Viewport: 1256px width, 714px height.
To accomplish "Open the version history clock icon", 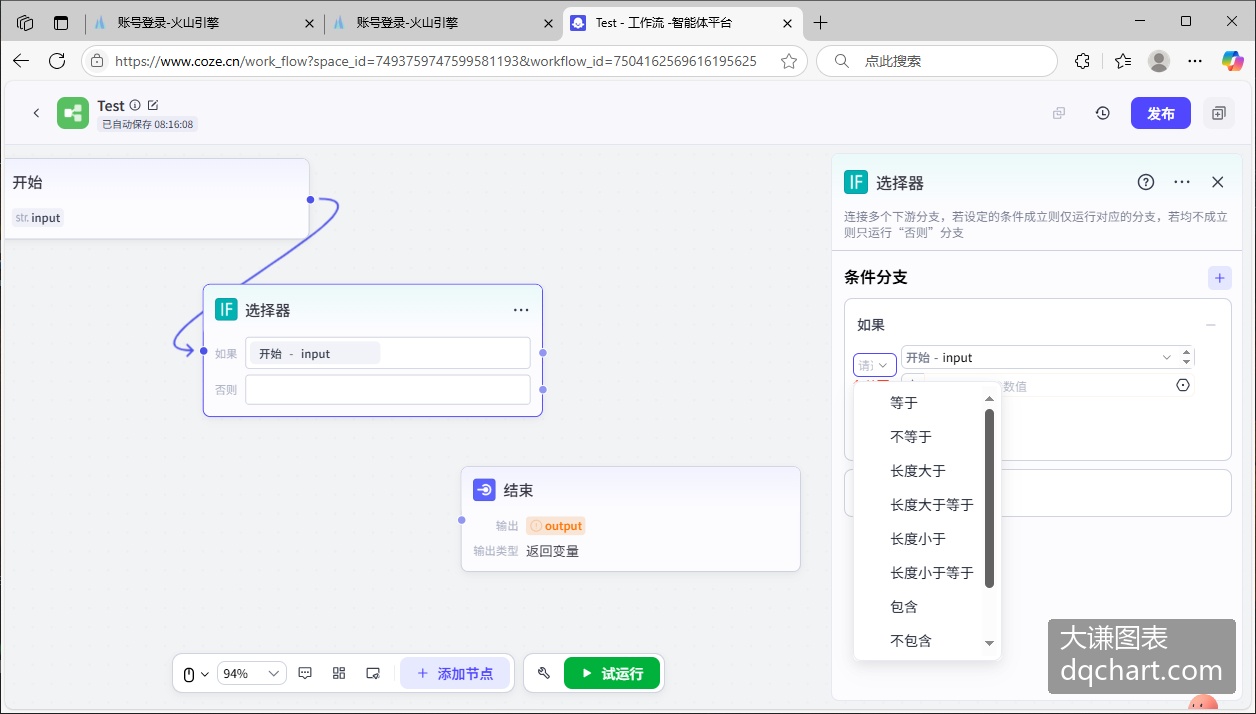I will [1102, 113].
